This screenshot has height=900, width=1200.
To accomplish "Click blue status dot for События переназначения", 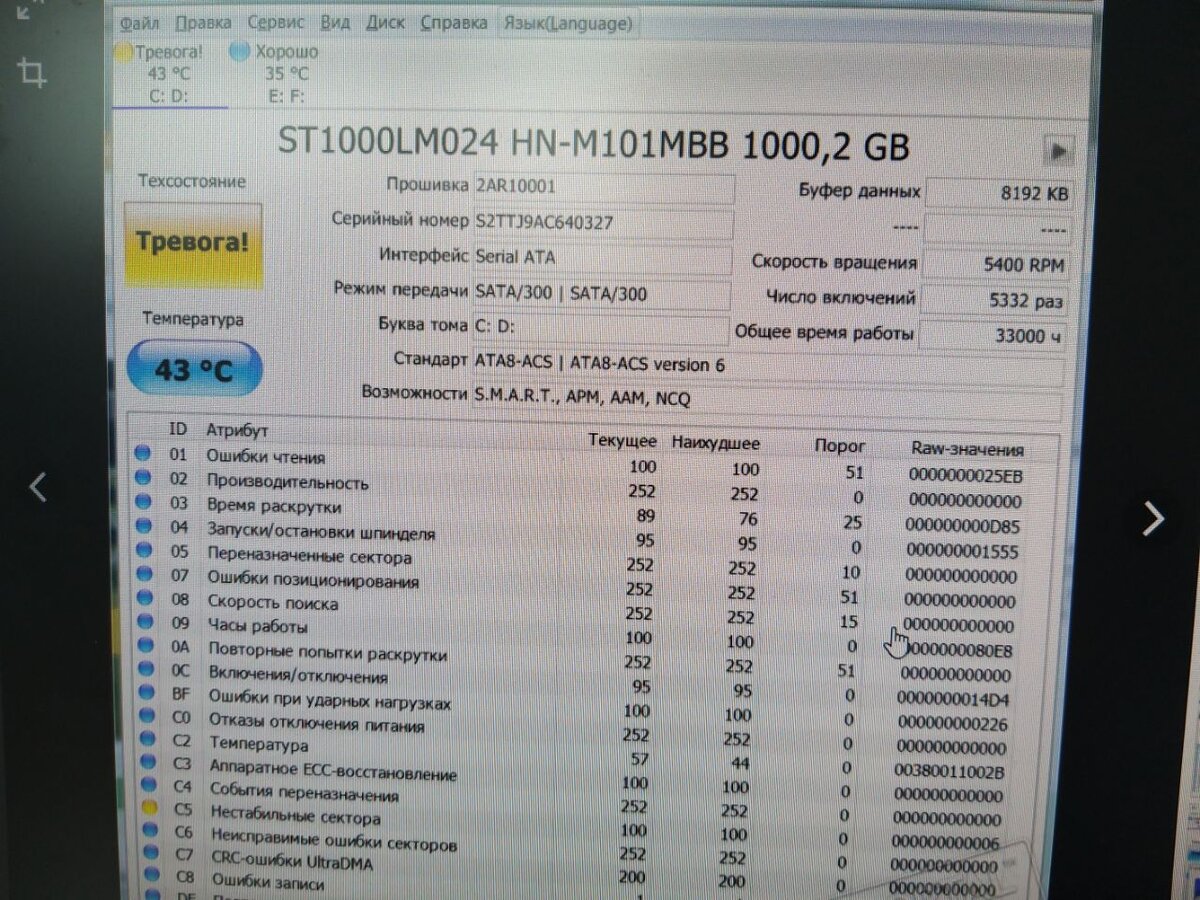I will tap(150, 785).
